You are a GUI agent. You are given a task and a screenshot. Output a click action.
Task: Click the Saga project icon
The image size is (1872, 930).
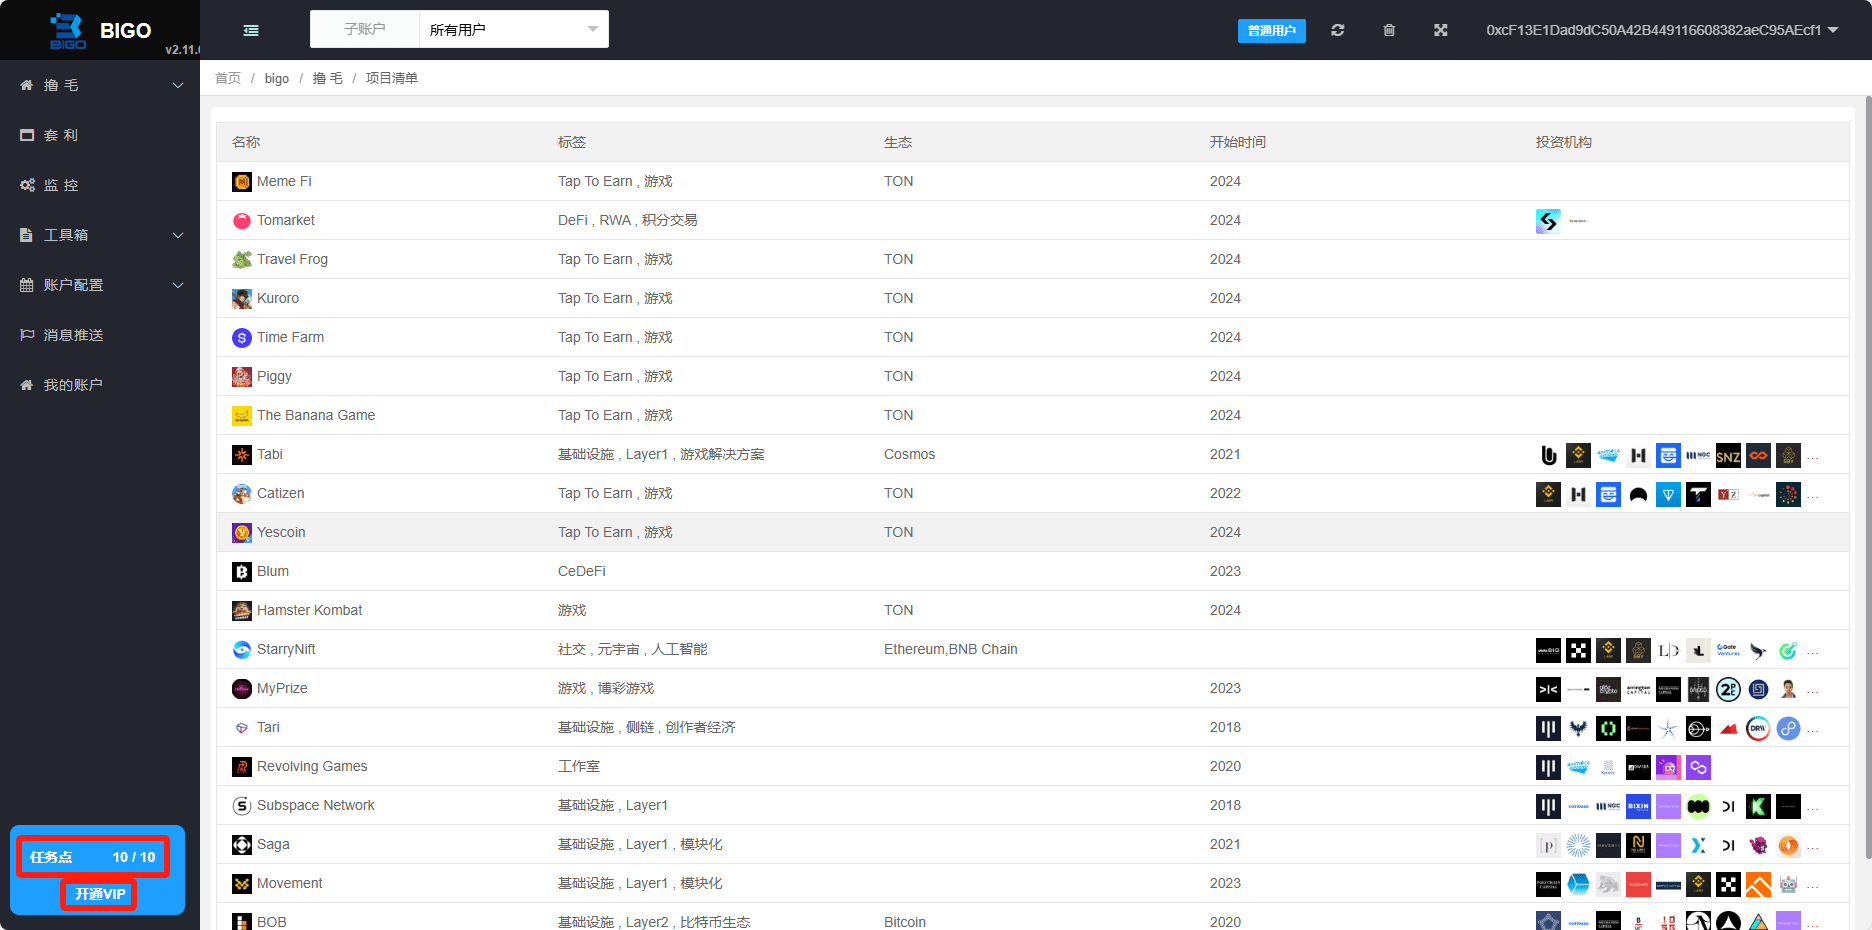pyautogui.click(x=242, y=845)
